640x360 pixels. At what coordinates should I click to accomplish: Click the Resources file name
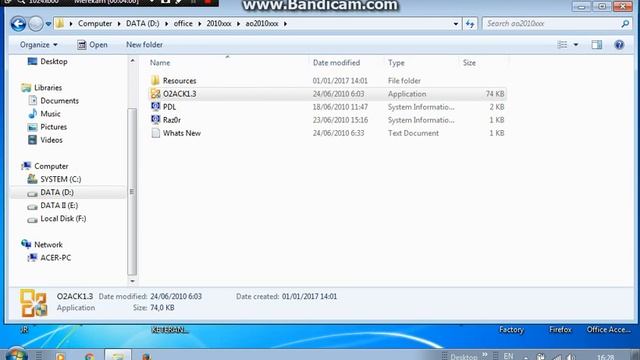pyautogui.click(x=180, y=81)
